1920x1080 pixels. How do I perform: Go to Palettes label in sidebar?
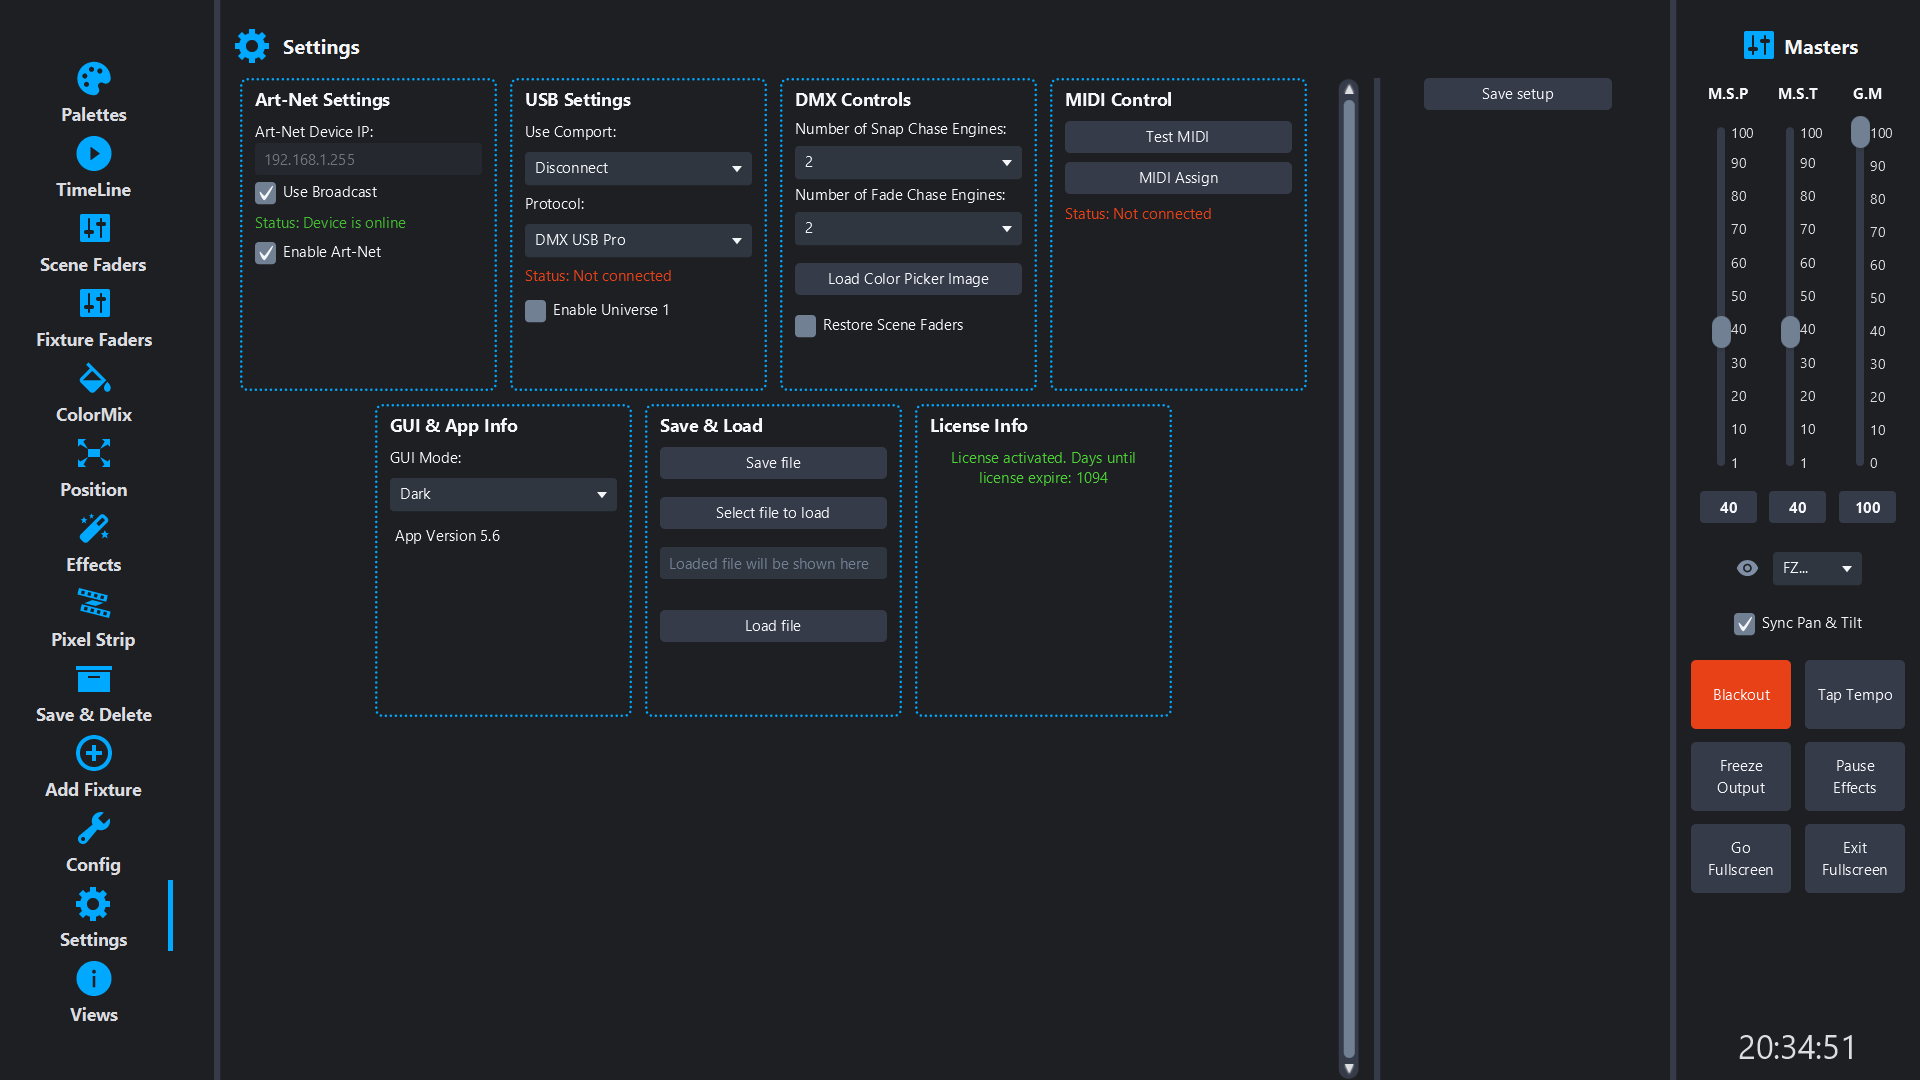94,115
